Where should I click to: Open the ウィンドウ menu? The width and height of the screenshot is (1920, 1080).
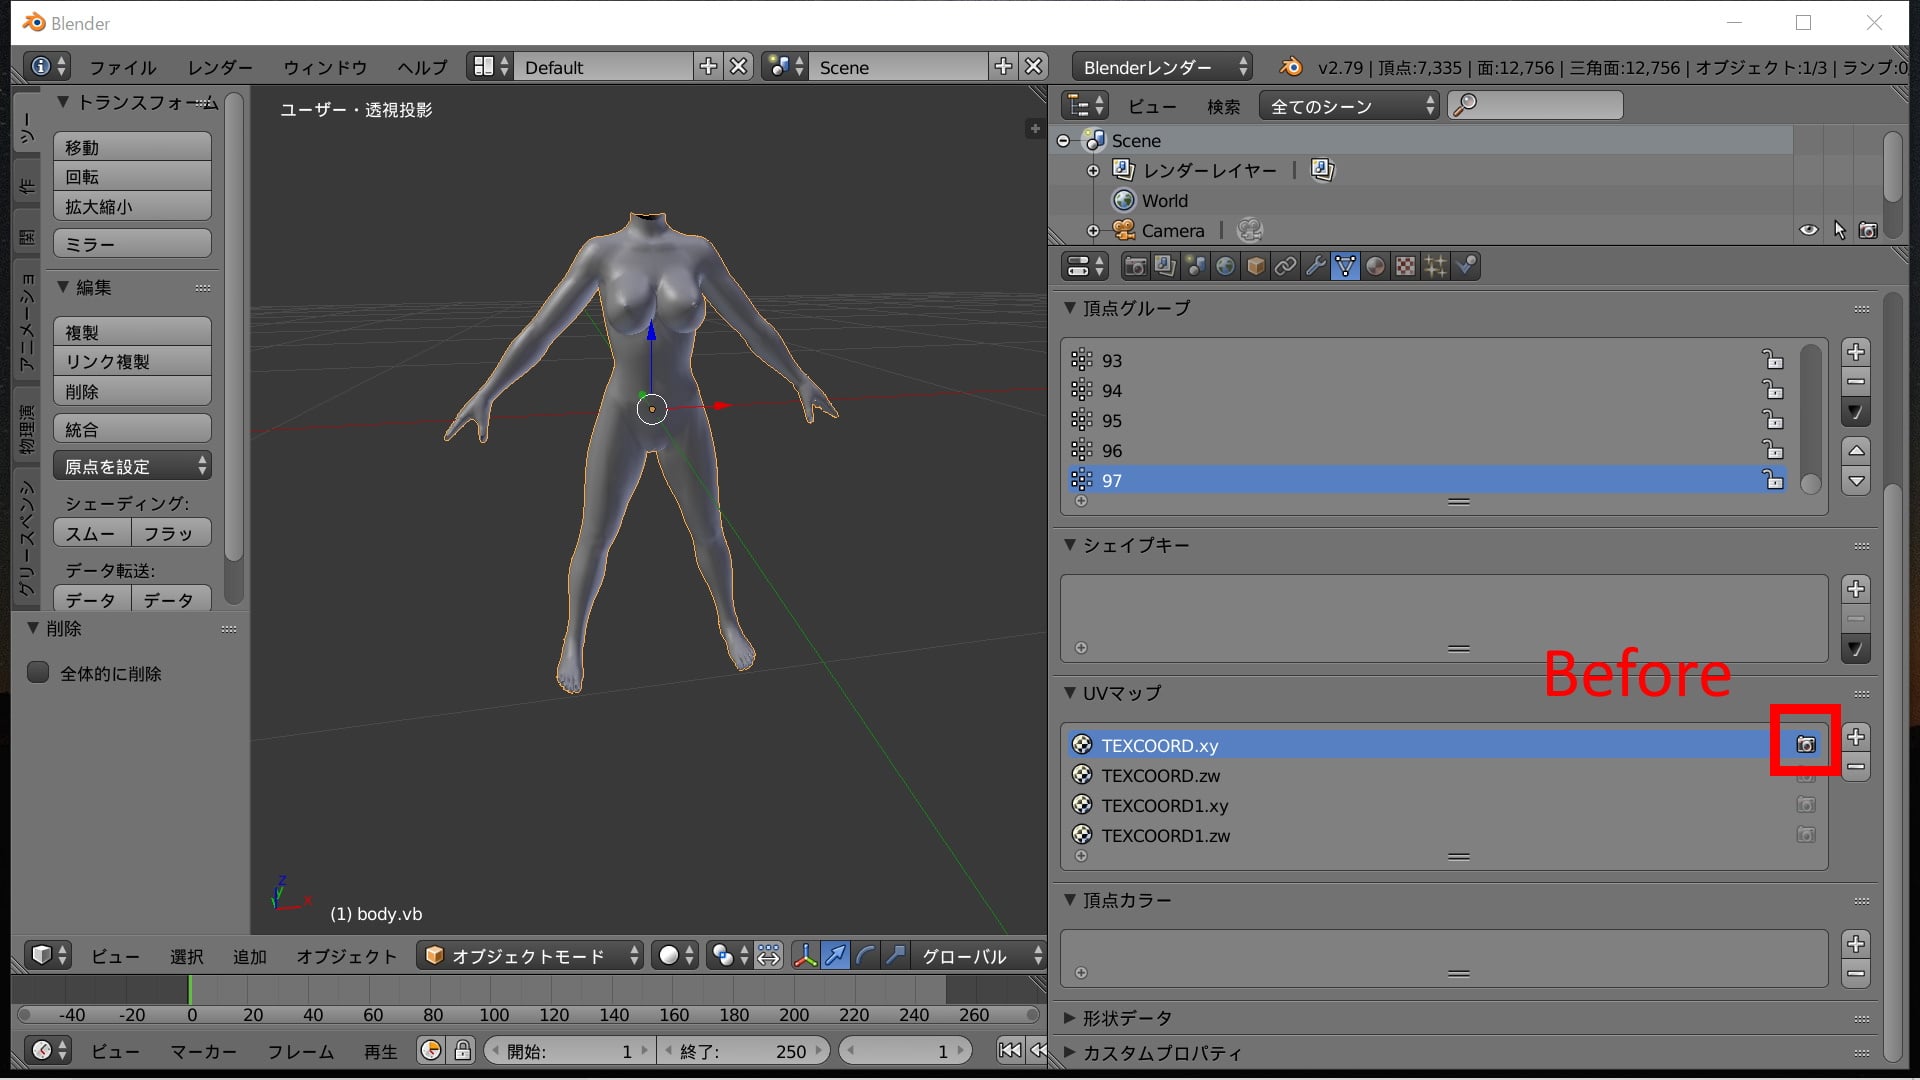coord(325,67)
